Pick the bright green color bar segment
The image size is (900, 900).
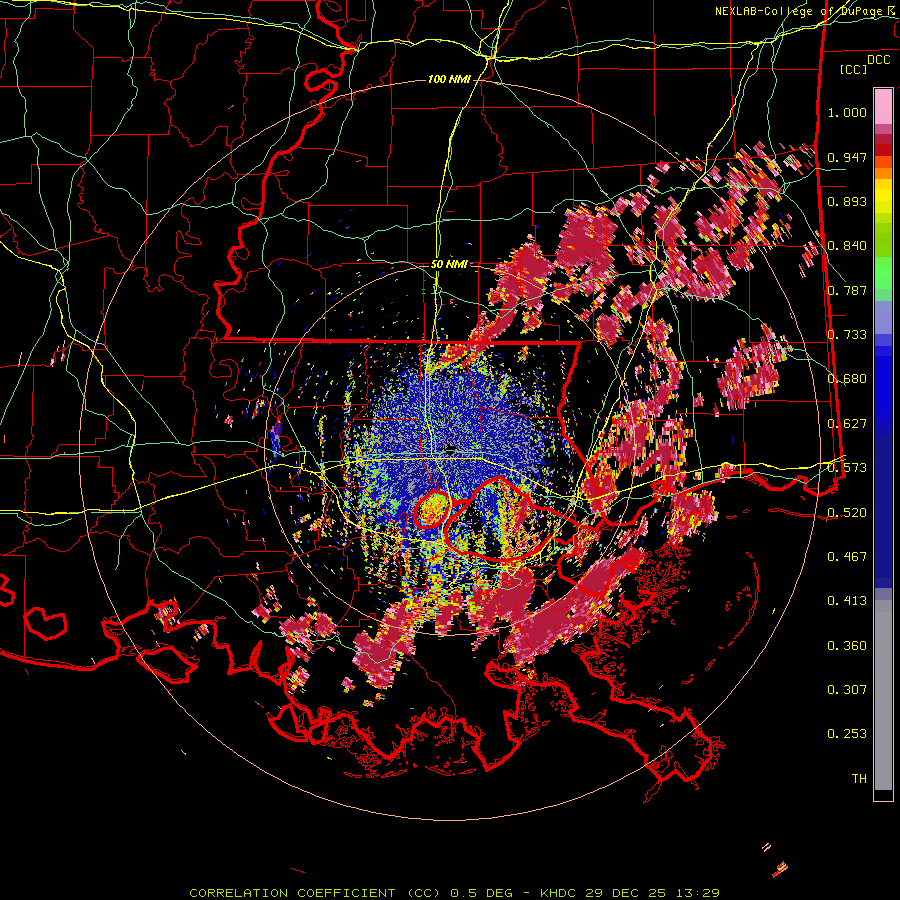pos(883,273)
